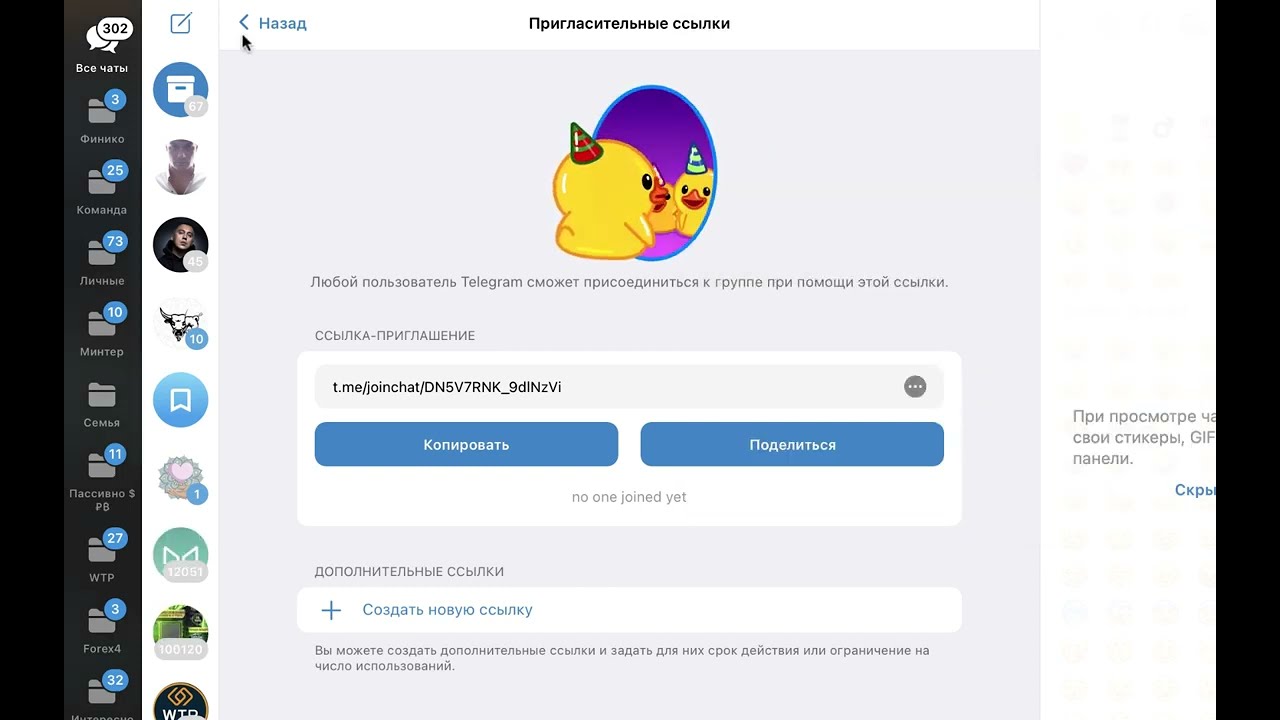Screen dimensions: 1280x720
Task: Open the WTP folder
Action: click(102, 557)
